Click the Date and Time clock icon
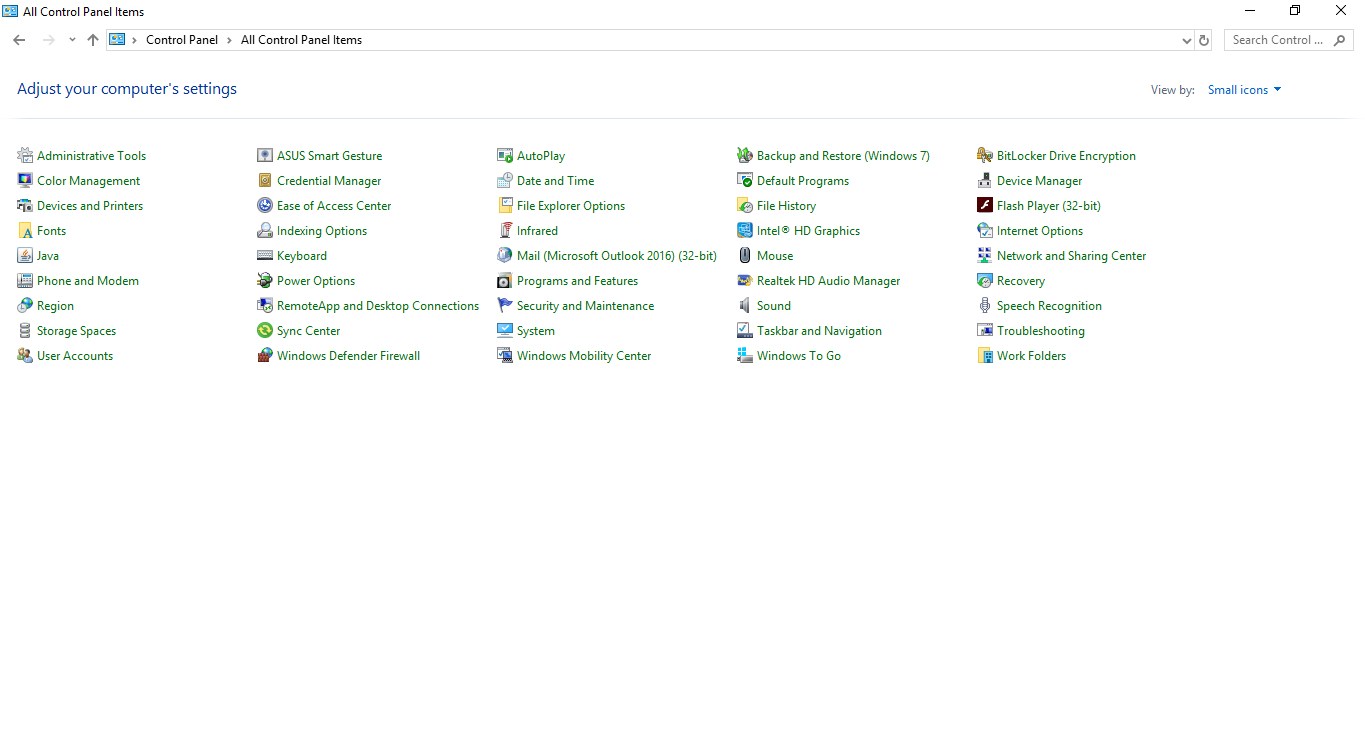This screenshot has width=1365, height=730. (x=505, y=180)
